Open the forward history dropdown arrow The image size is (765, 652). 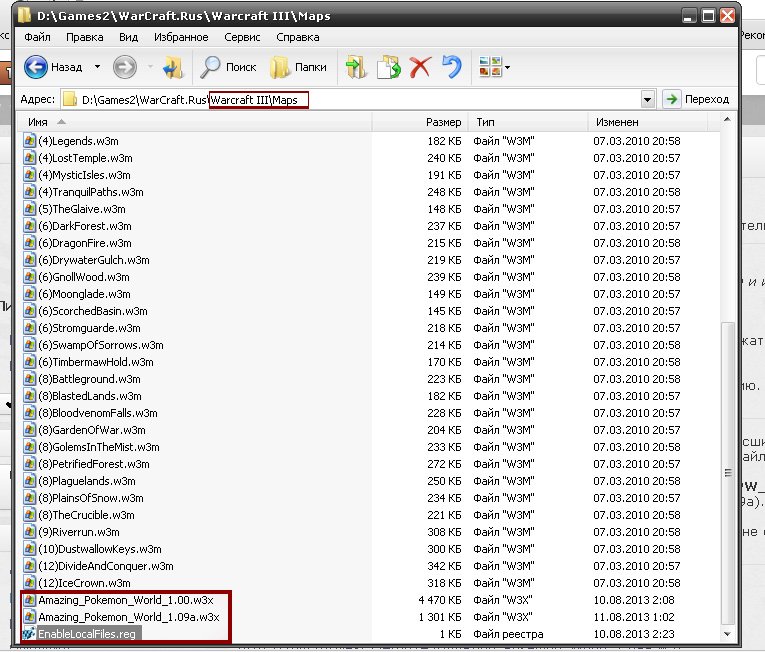pyautogui.click(x=150, y=66)
